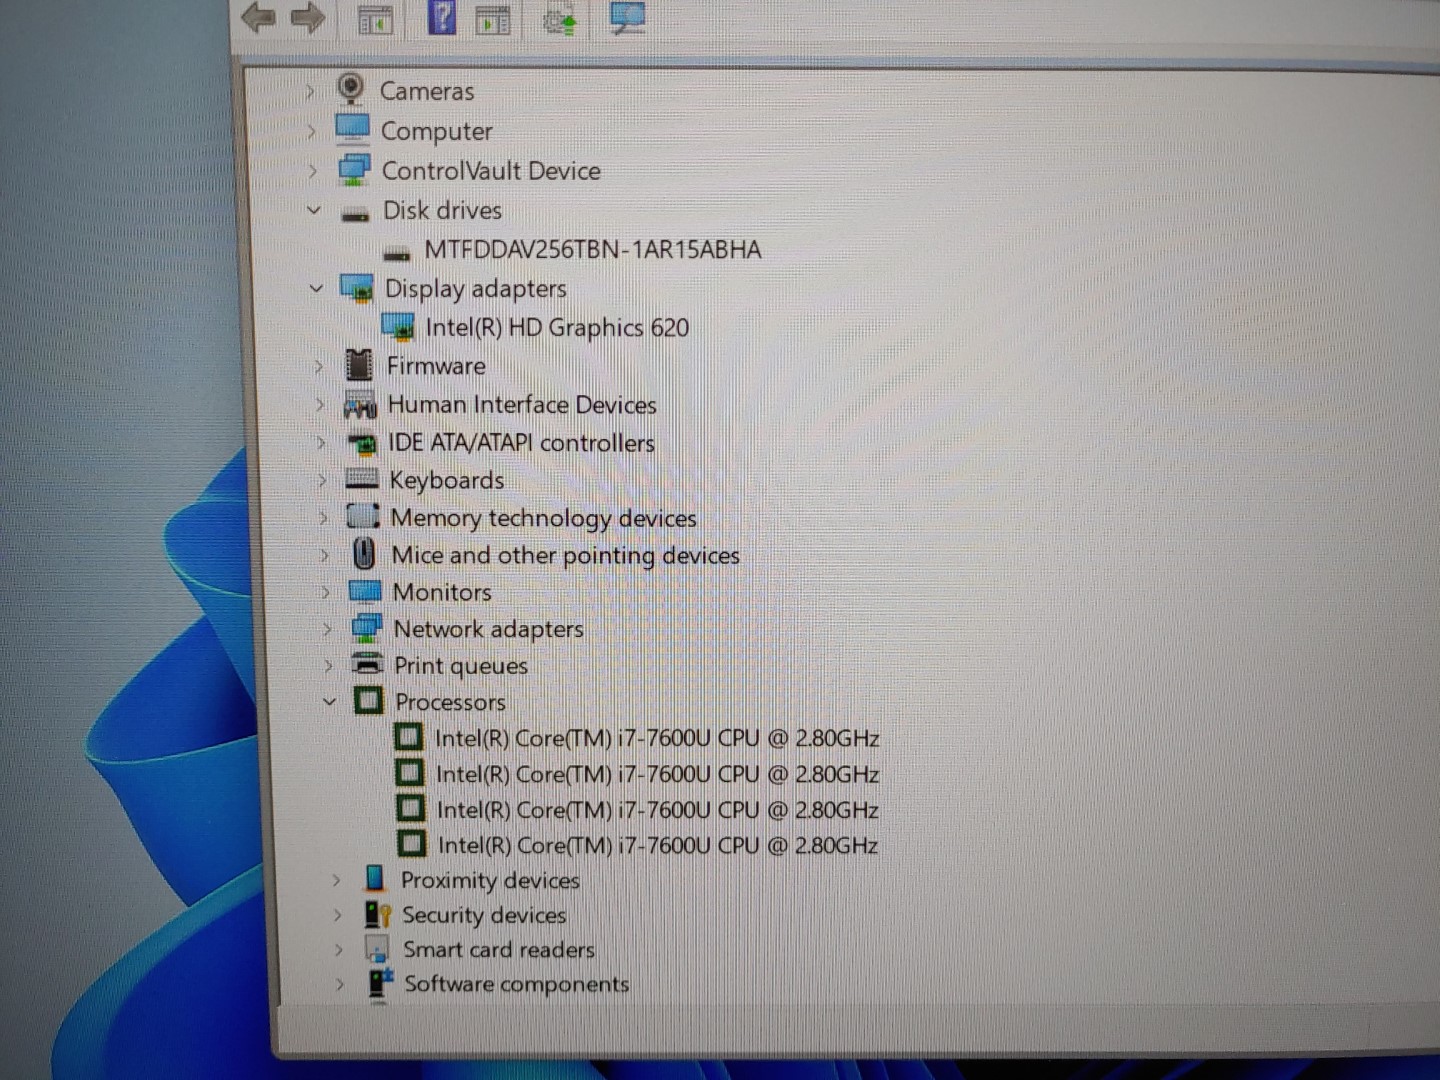Click the Show/Hide action pane toolbar icon

coord(493,20)
